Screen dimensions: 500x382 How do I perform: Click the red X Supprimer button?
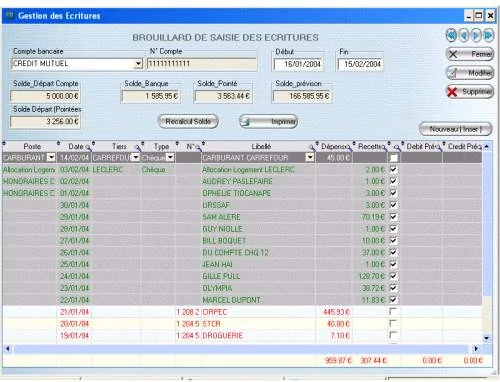[x=470, y=91]
